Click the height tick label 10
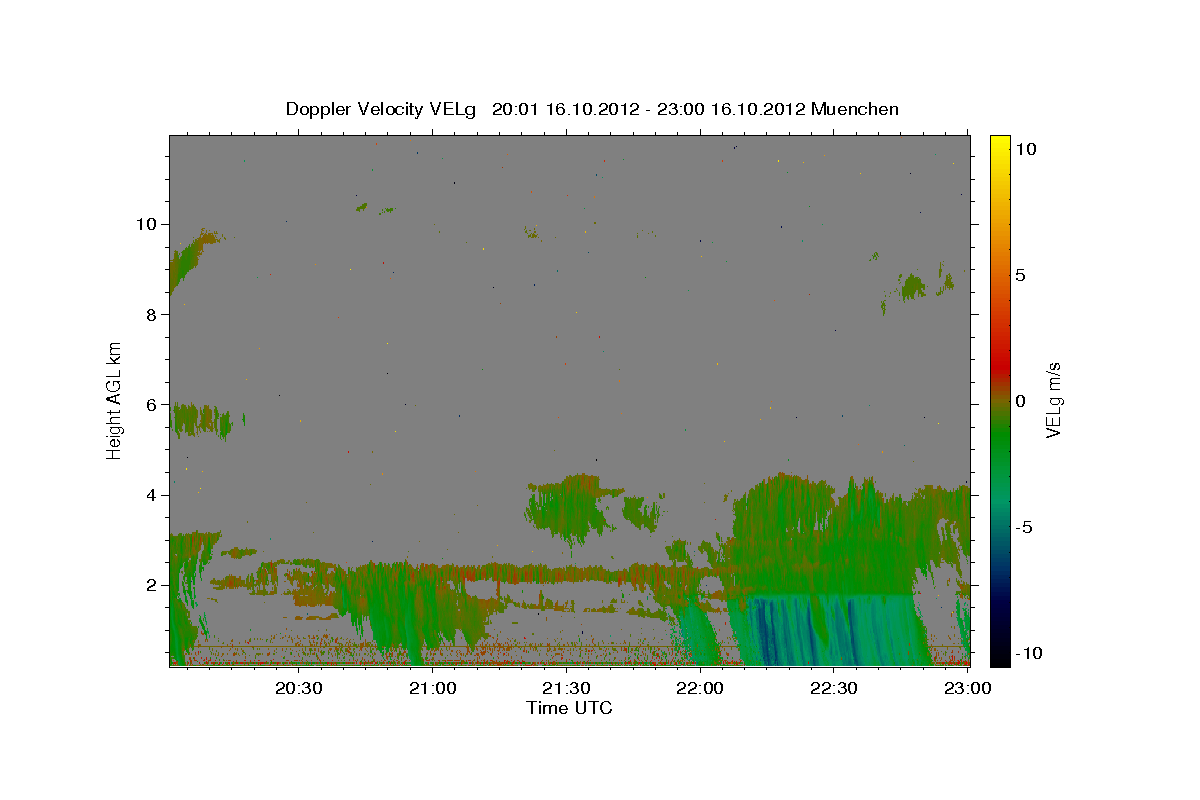 click(148, 224)
